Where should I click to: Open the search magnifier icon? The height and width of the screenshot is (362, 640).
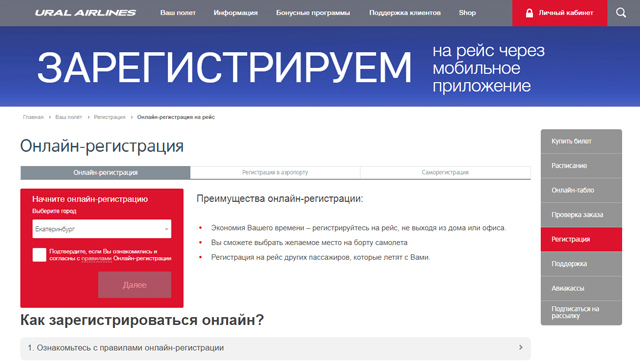(621, 13)
